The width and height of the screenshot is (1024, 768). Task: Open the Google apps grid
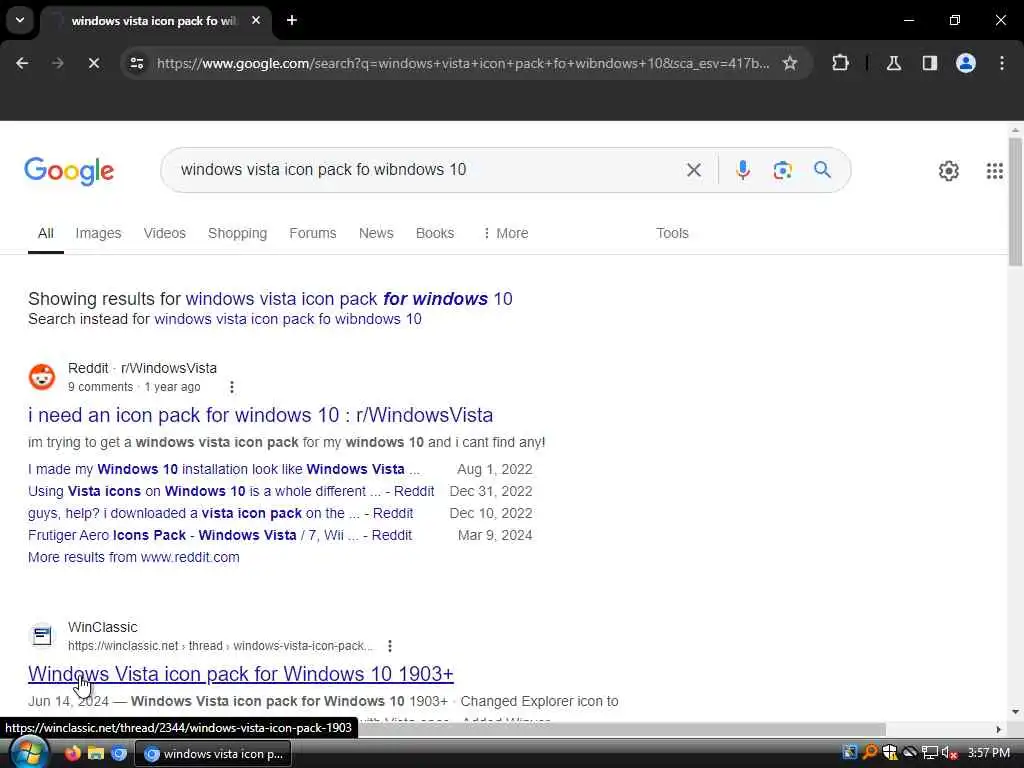click(995, 171)
